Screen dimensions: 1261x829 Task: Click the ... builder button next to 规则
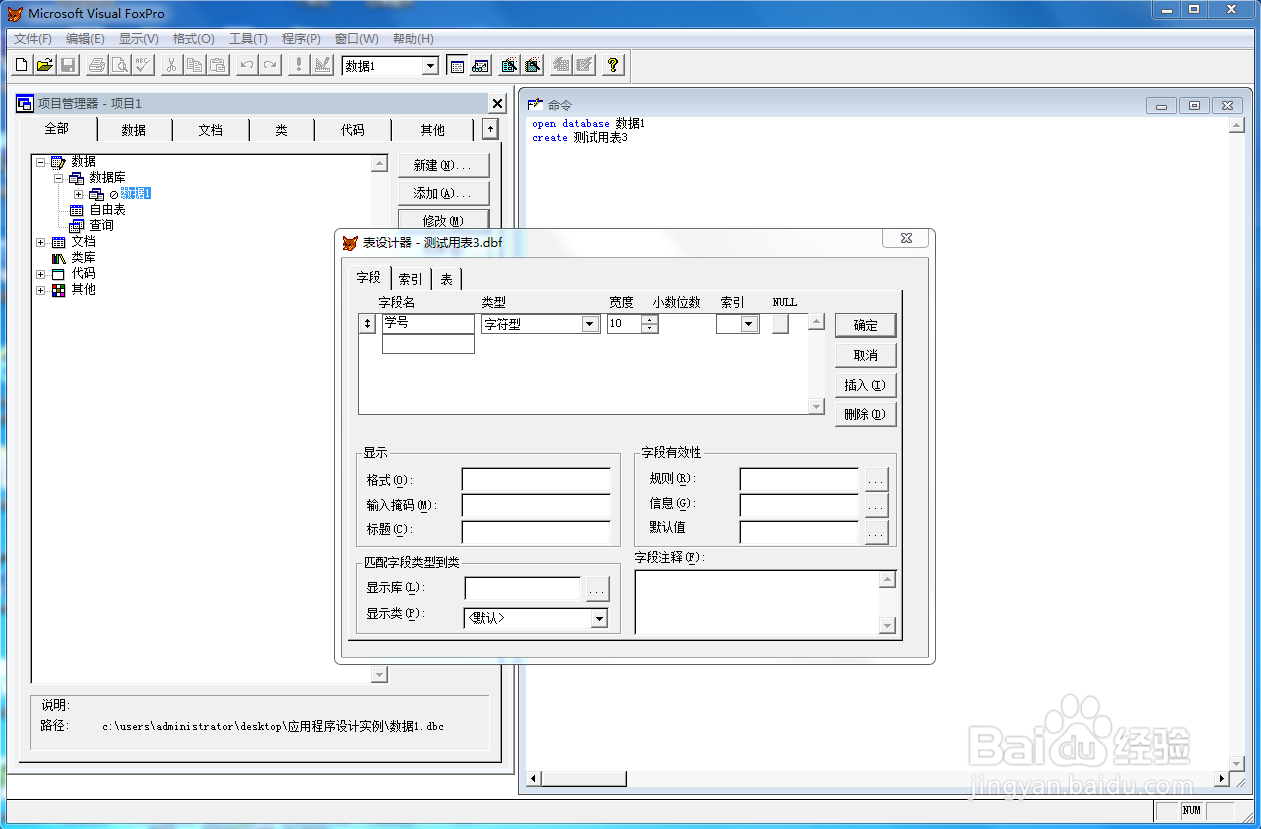tap(876, 480)
